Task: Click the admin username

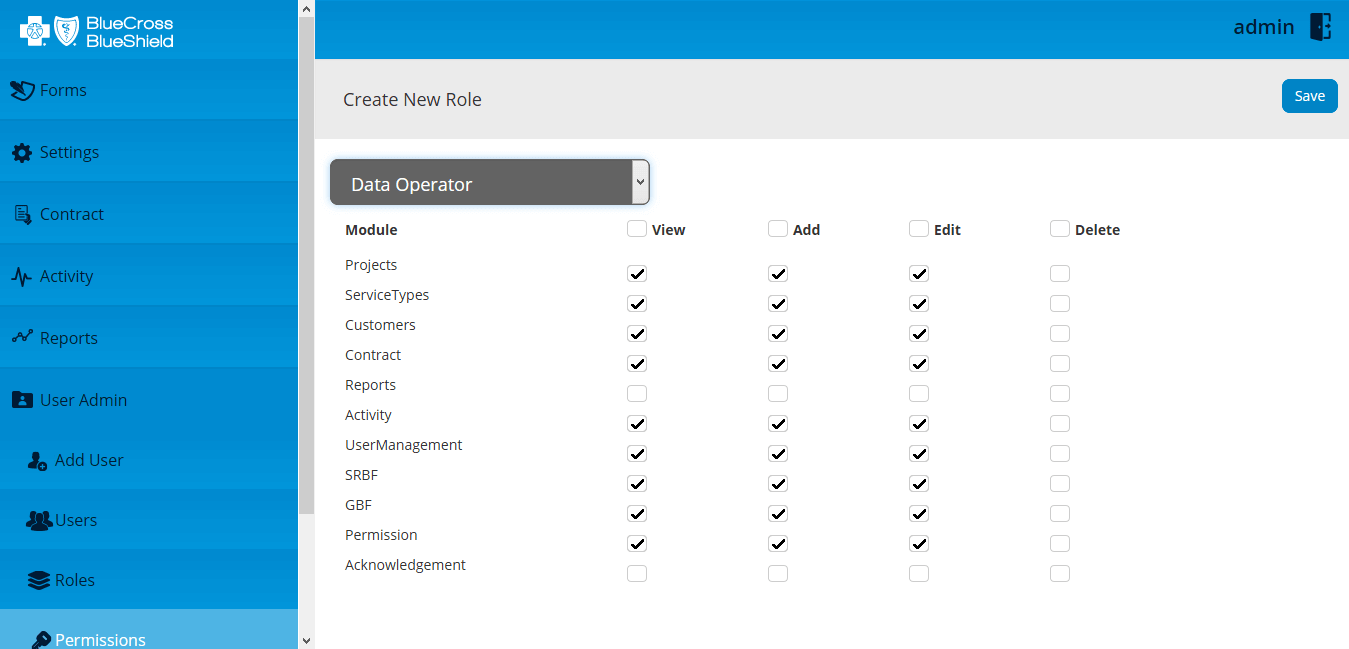Action: 1264,27
